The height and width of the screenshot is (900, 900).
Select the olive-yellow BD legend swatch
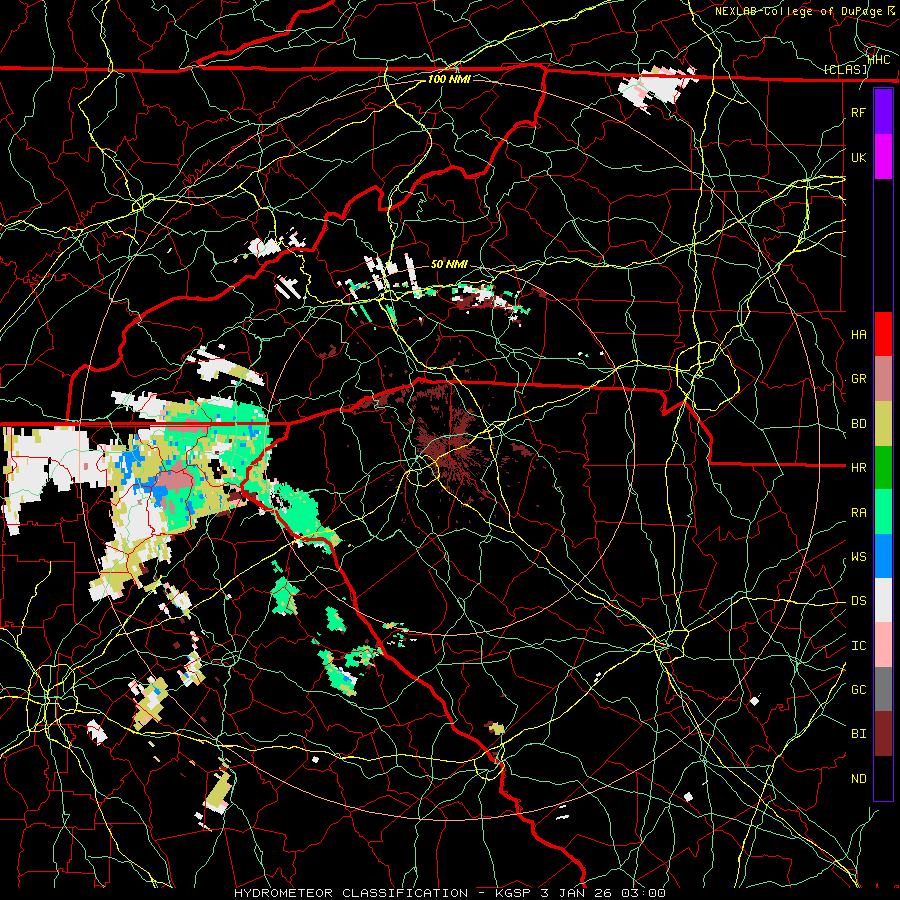point(883,424)
